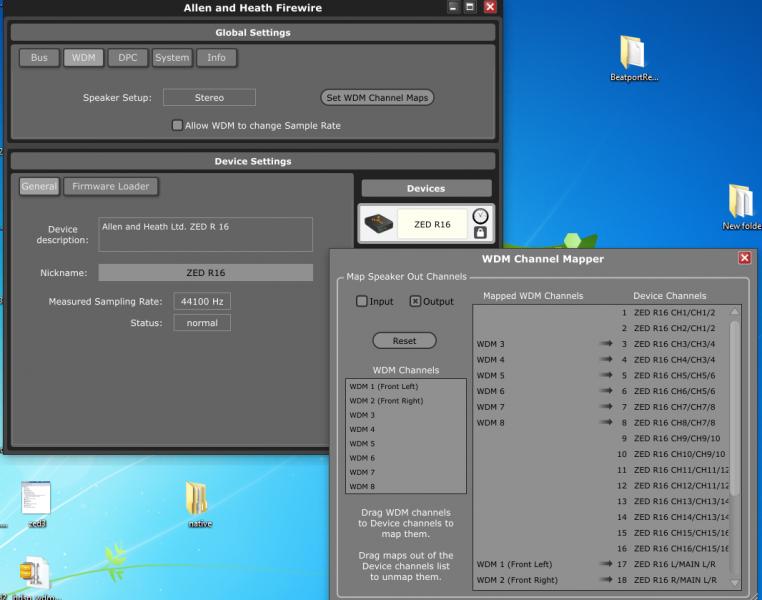Switch to the WDM tab

pyautogui.click(x=84, y=57)
